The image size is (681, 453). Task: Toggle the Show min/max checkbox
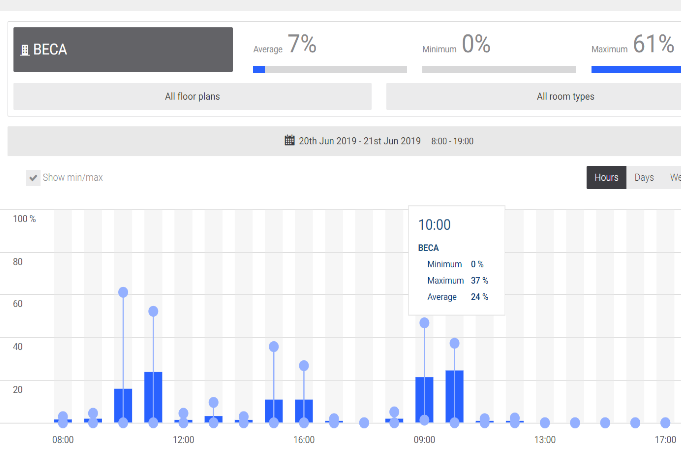point(34,178)
